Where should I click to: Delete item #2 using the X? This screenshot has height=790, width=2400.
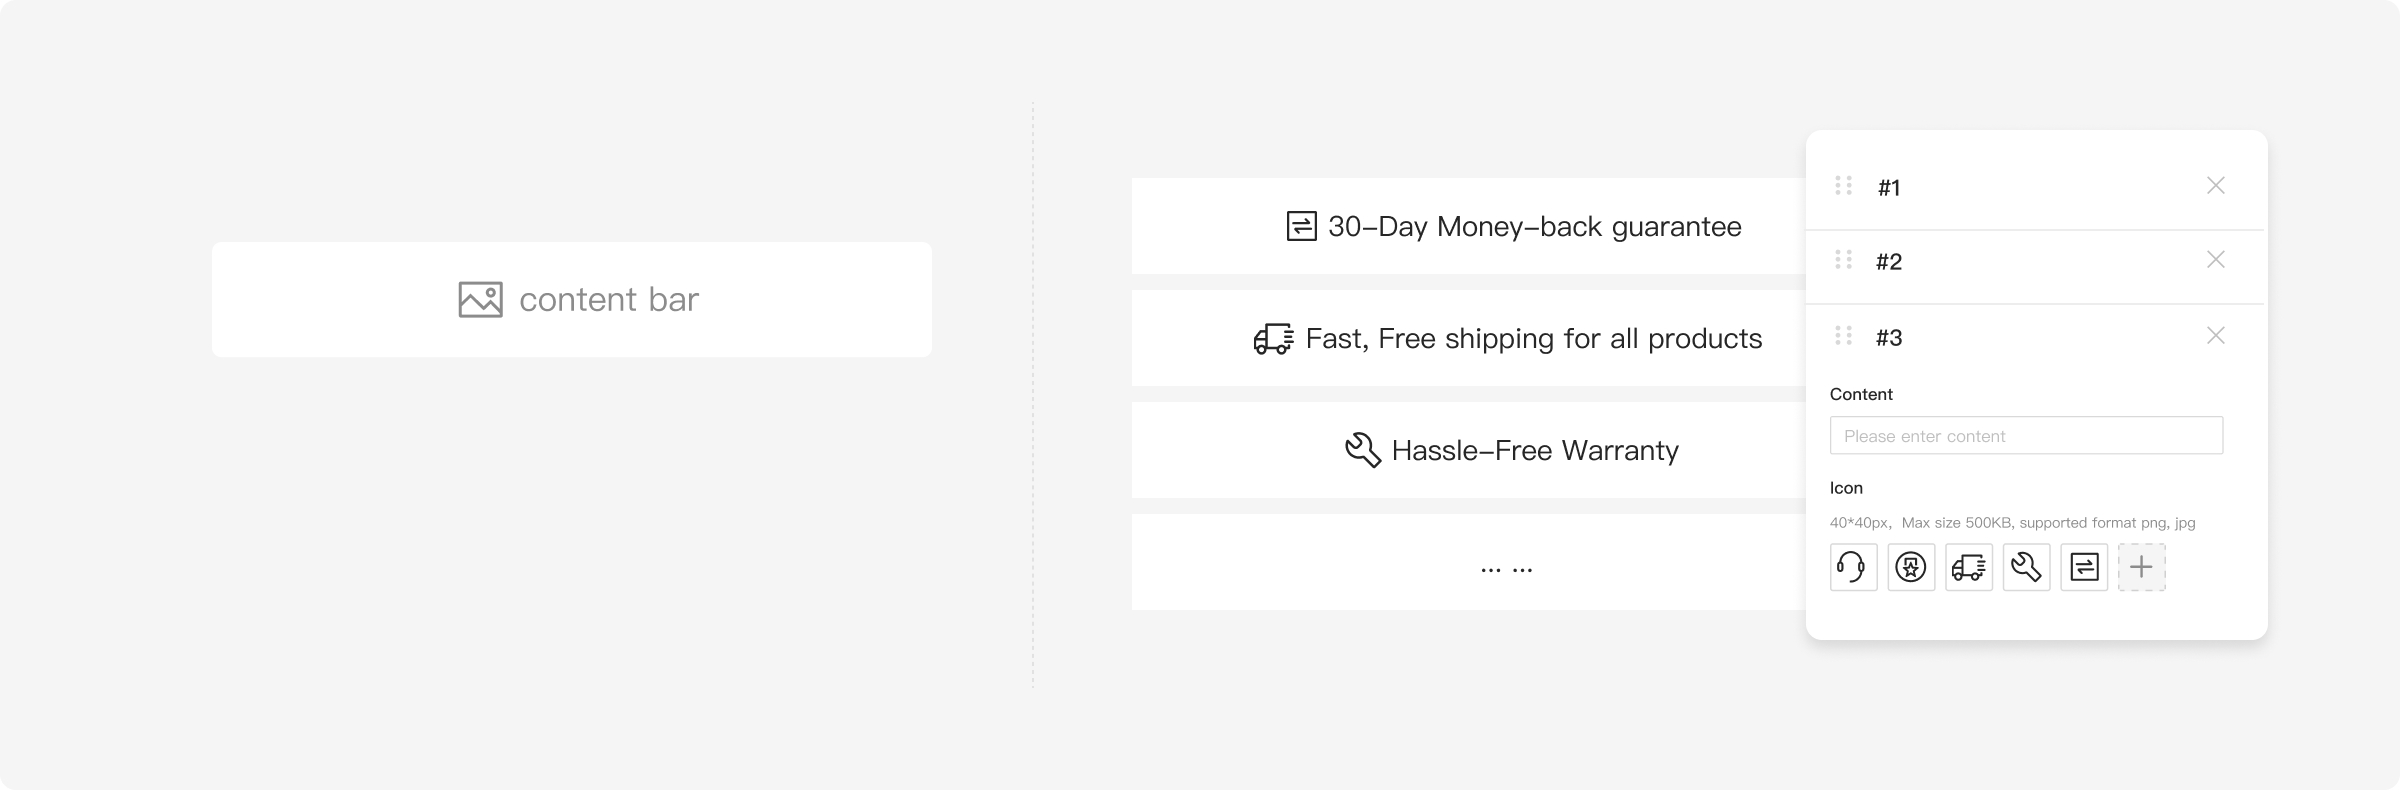(x=2216, y=260)
